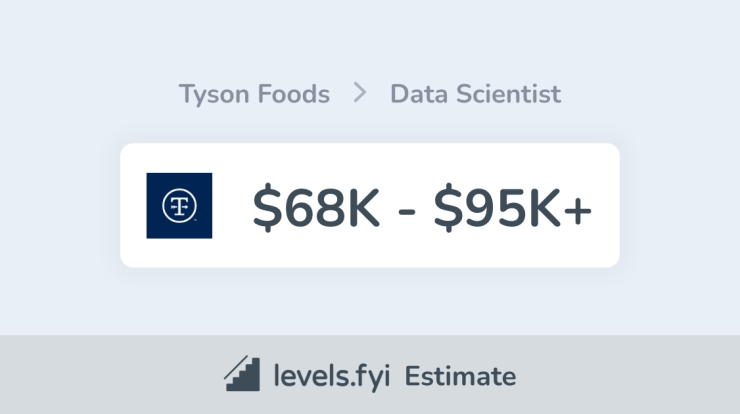This screenshot has height=414, width=740.
Task: Select the word Tyson in breadcrumb
Action: pos(214,95)
